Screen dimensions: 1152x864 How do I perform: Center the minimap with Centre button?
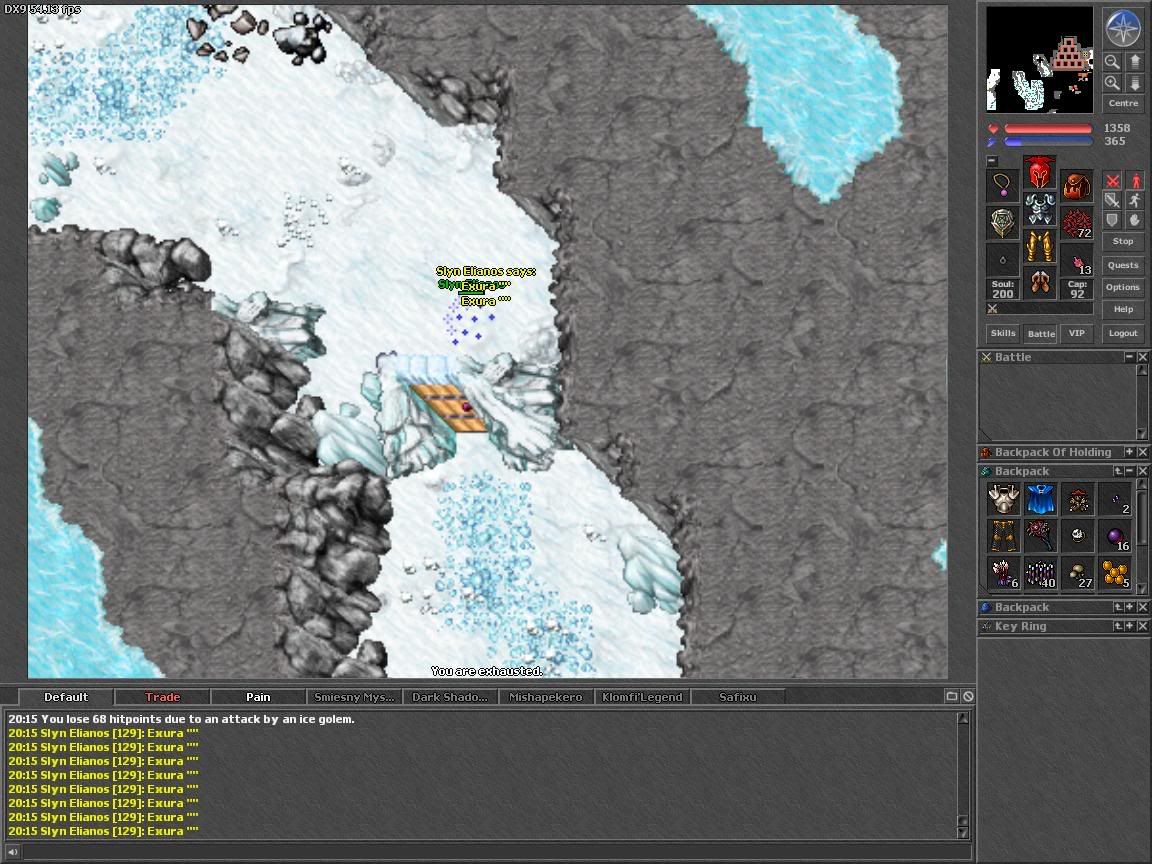click(1123, 104)
